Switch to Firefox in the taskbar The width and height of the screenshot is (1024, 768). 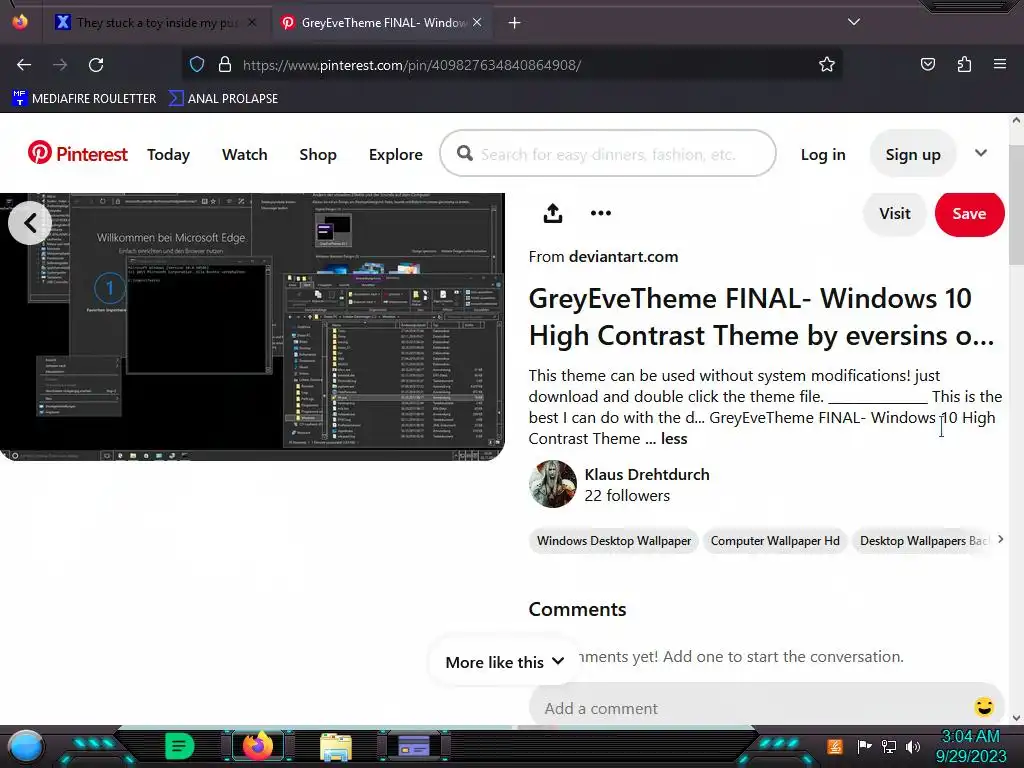(x=257, y=746)
